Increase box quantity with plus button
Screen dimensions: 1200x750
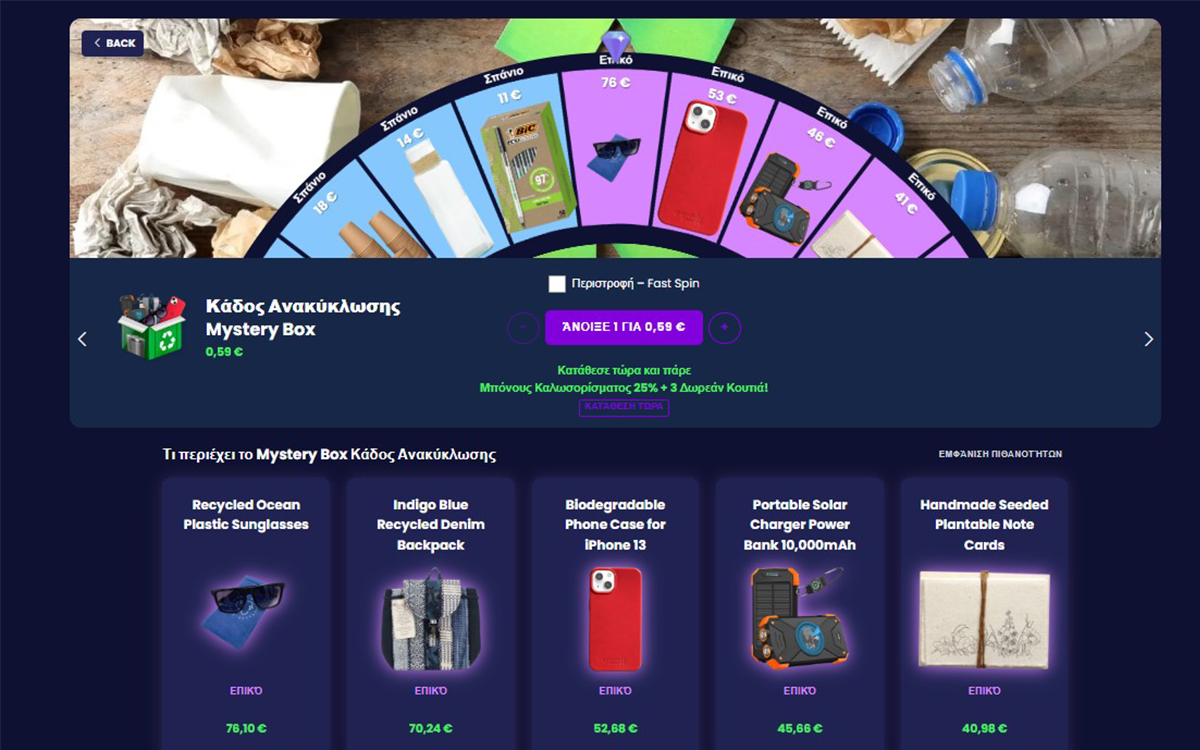point(725,327)
